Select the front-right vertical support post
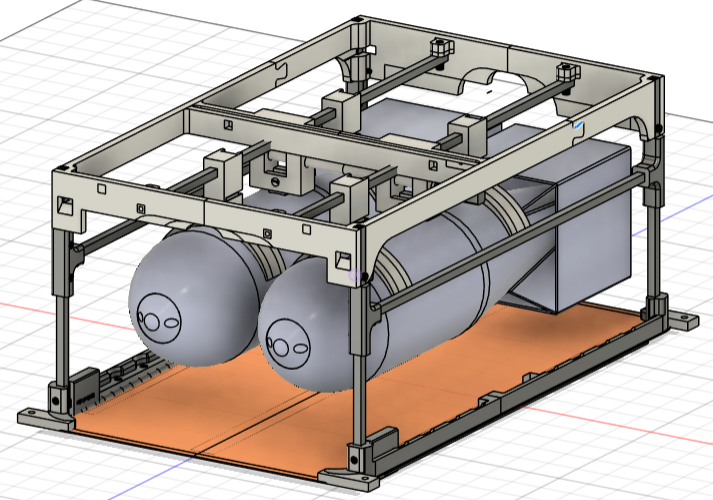Viewport: 713px width, 500px height. [357, 364]
